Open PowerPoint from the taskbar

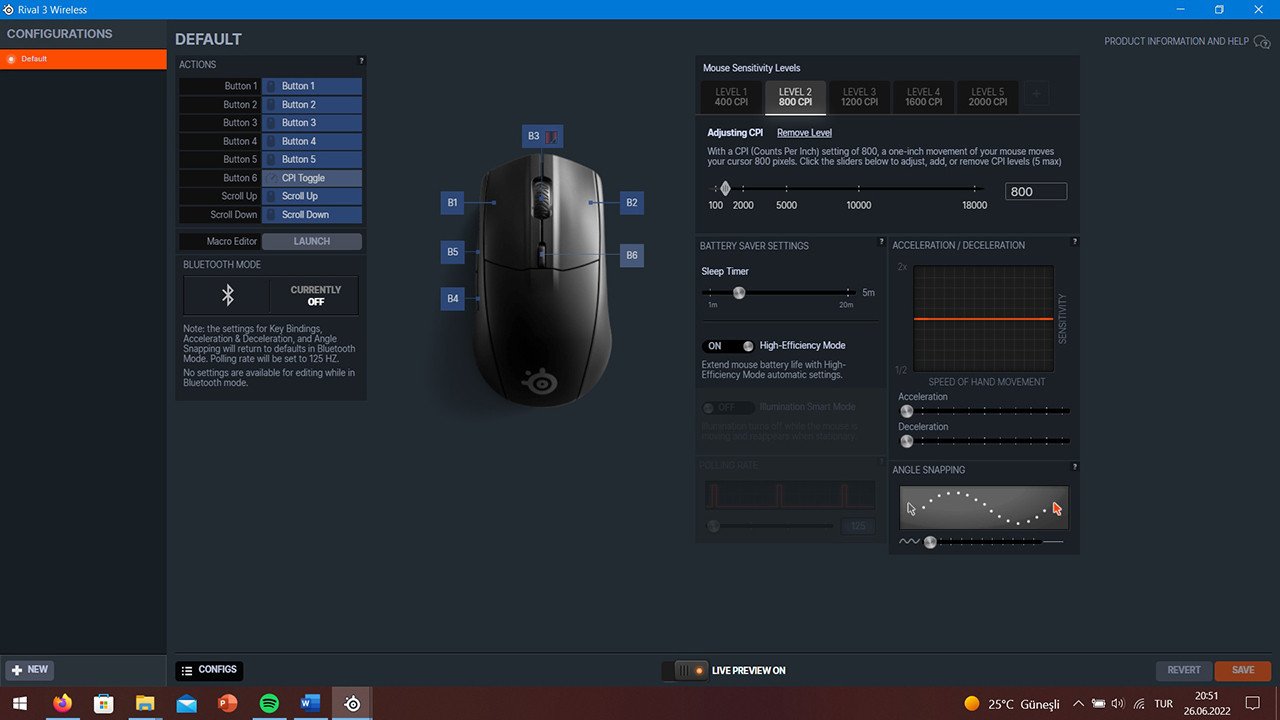pos(227,703)
